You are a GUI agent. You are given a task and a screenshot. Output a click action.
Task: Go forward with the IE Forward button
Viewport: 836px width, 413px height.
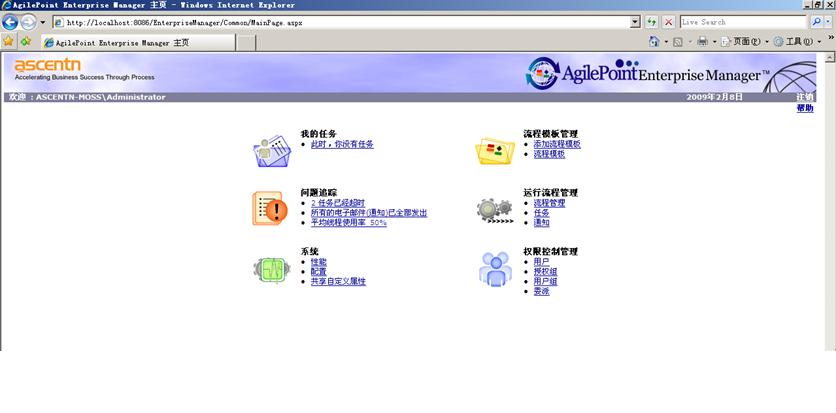click(28, 22)
